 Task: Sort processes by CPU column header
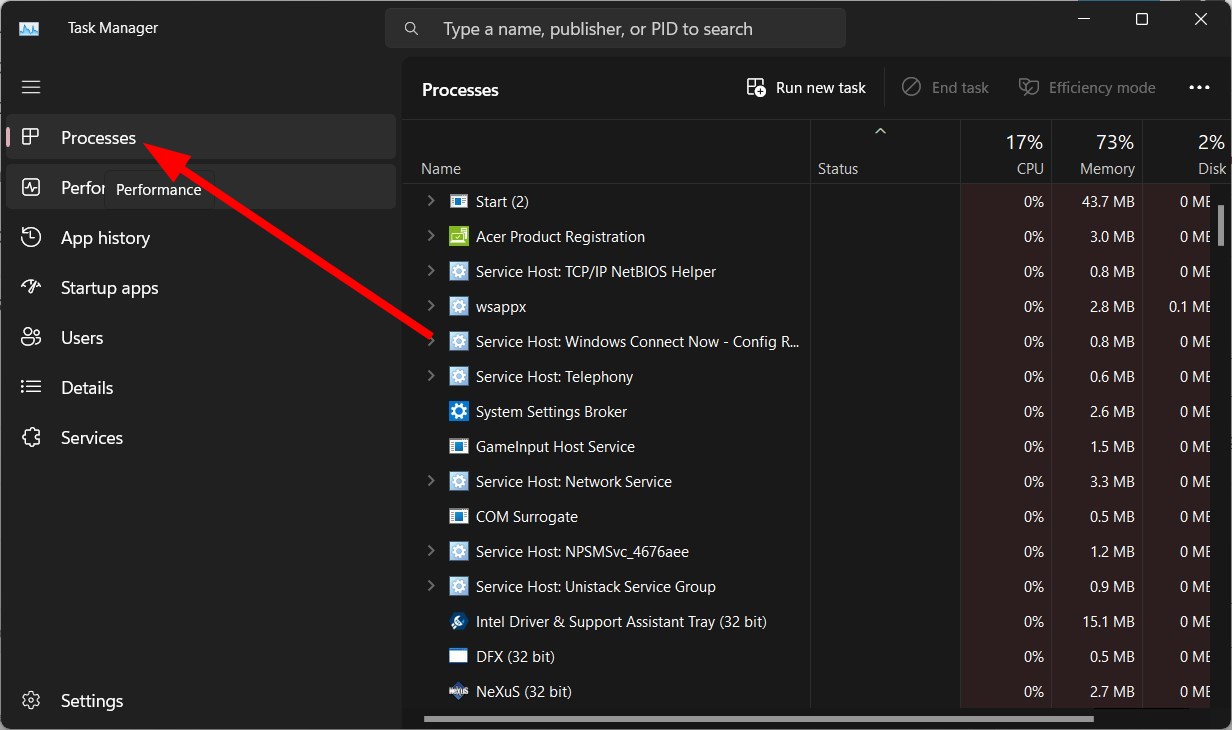(1006, 155)
